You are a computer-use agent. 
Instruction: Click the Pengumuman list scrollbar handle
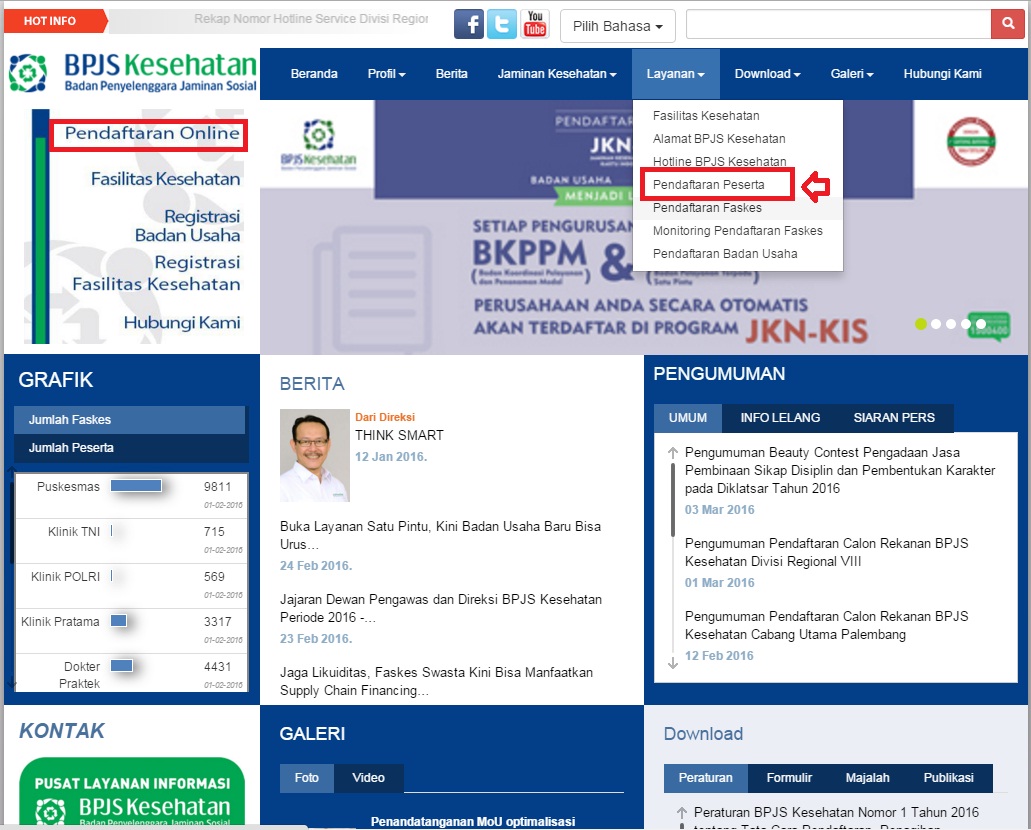pos(673,500)
